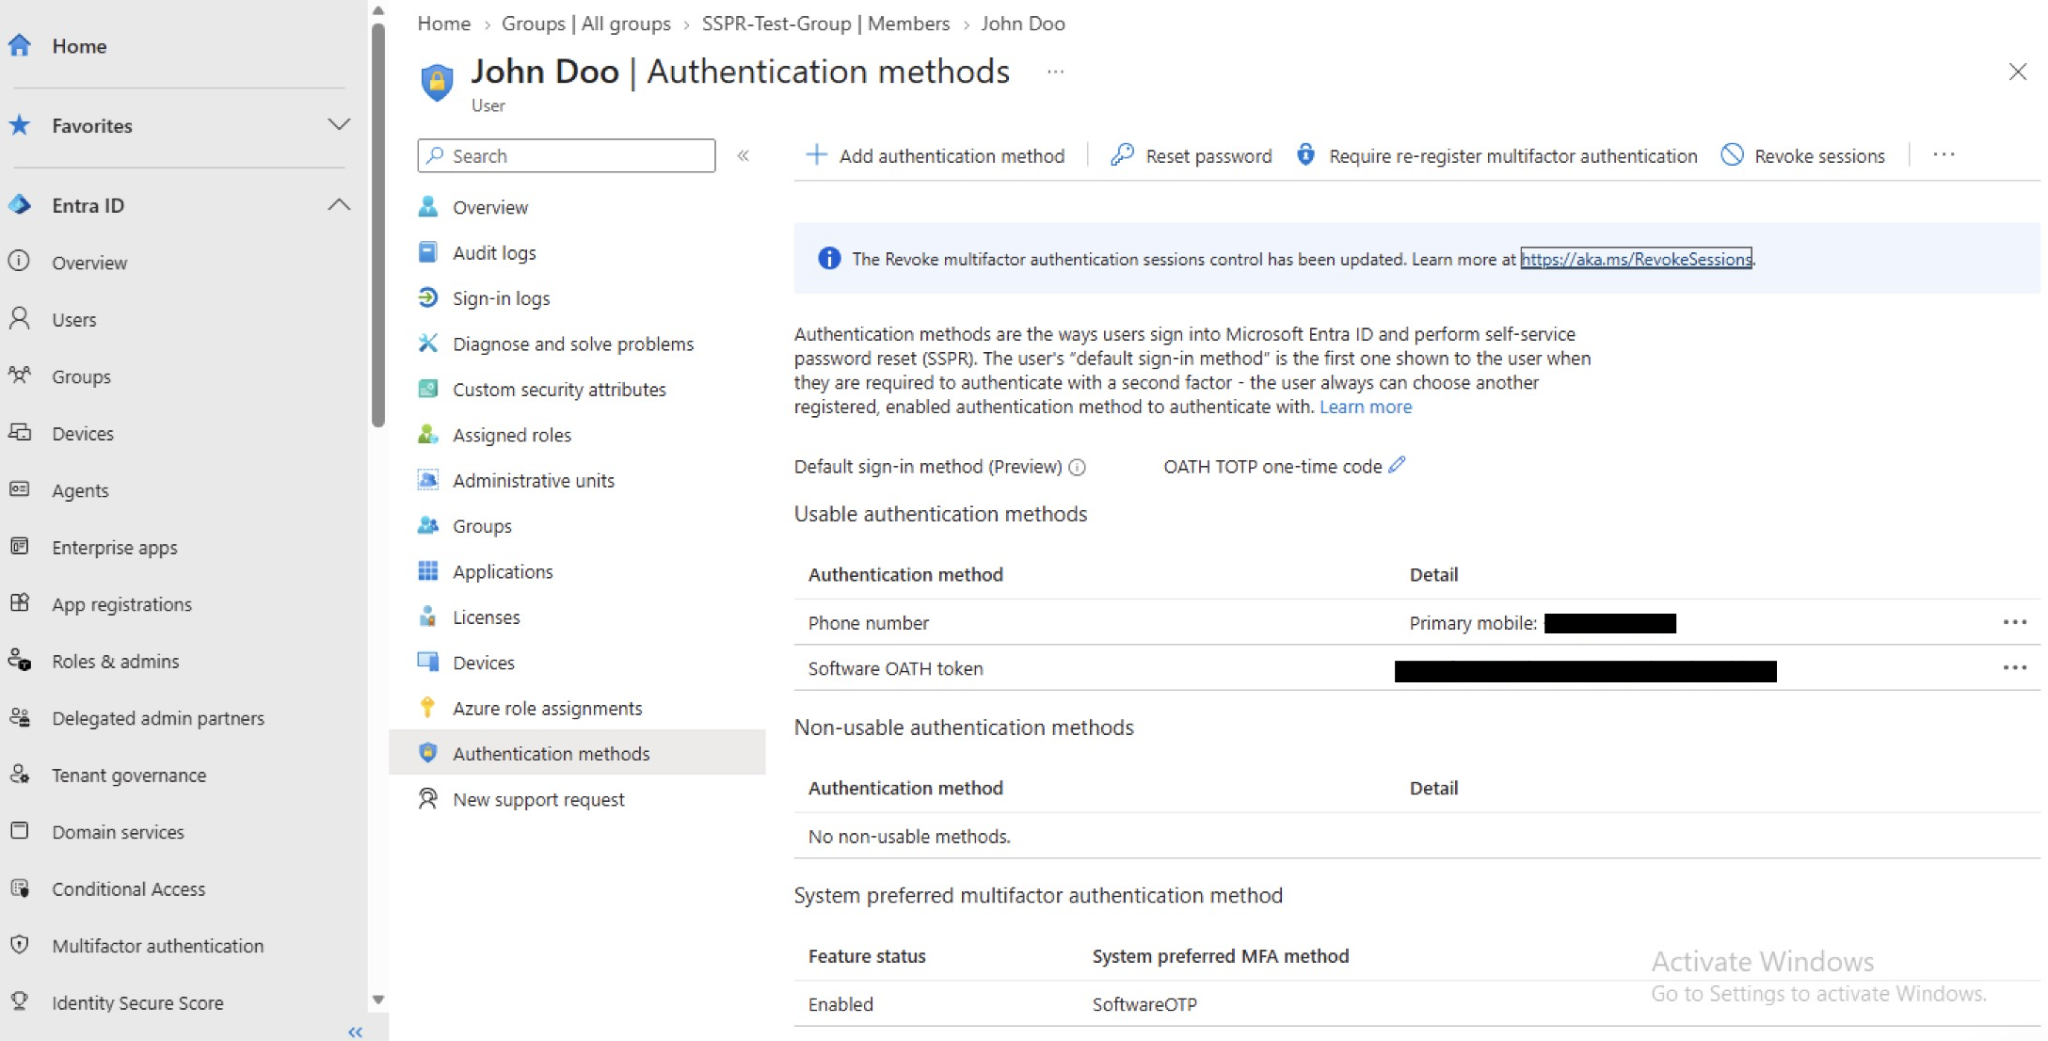The height and width of the screenshot is (1041, 2048).
Task: Click the aka.ms/RevokeSessions link
Action: click(1636, 259)
